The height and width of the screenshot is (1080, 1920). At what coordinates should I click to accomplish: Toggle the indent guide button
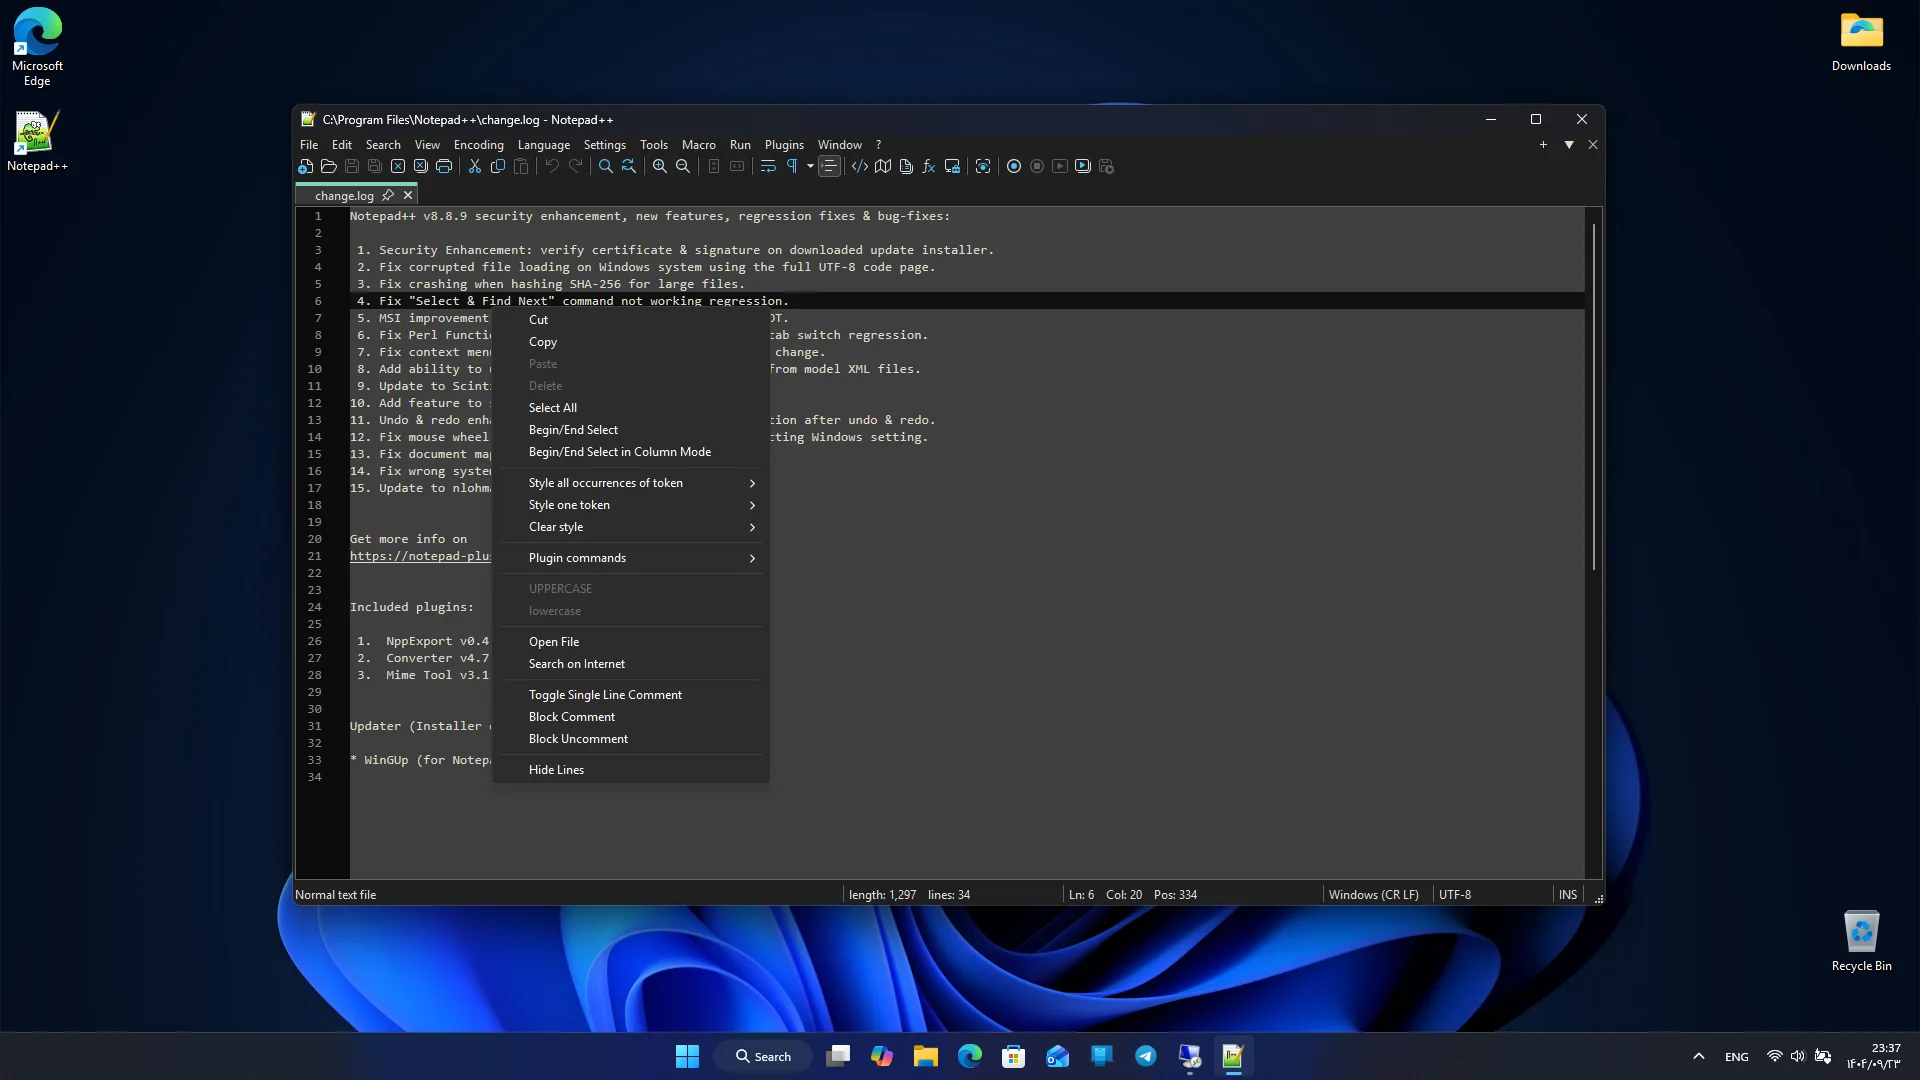(829, 166)
